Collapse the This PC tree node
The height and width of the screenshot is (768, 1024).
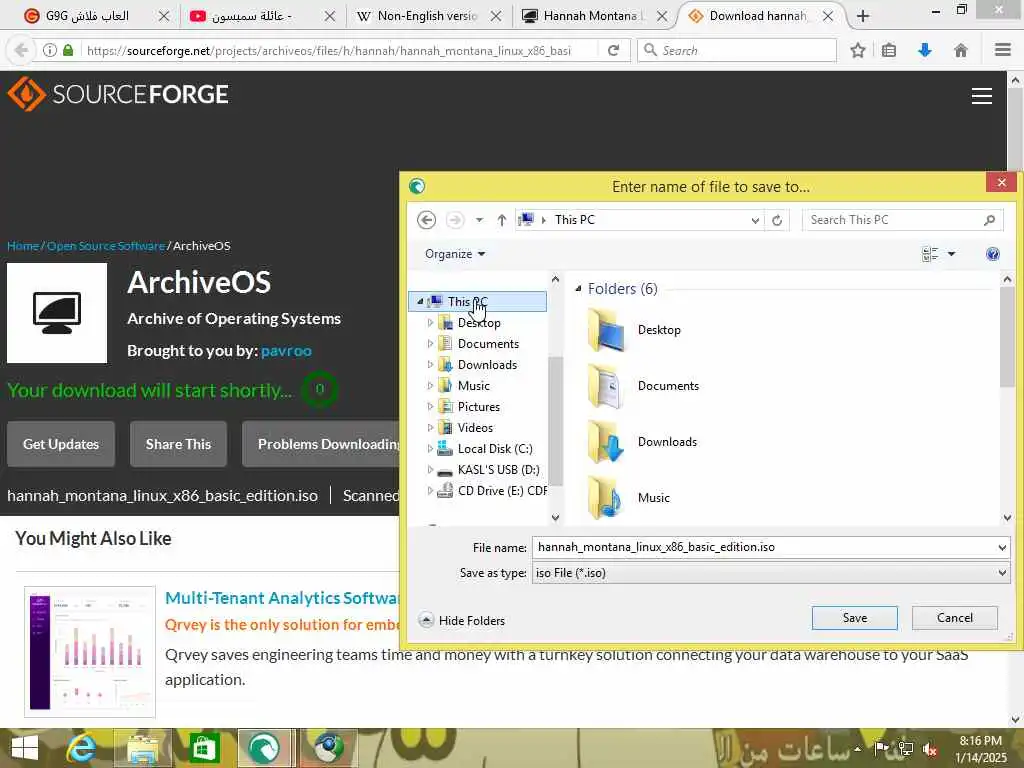point(420,302)
